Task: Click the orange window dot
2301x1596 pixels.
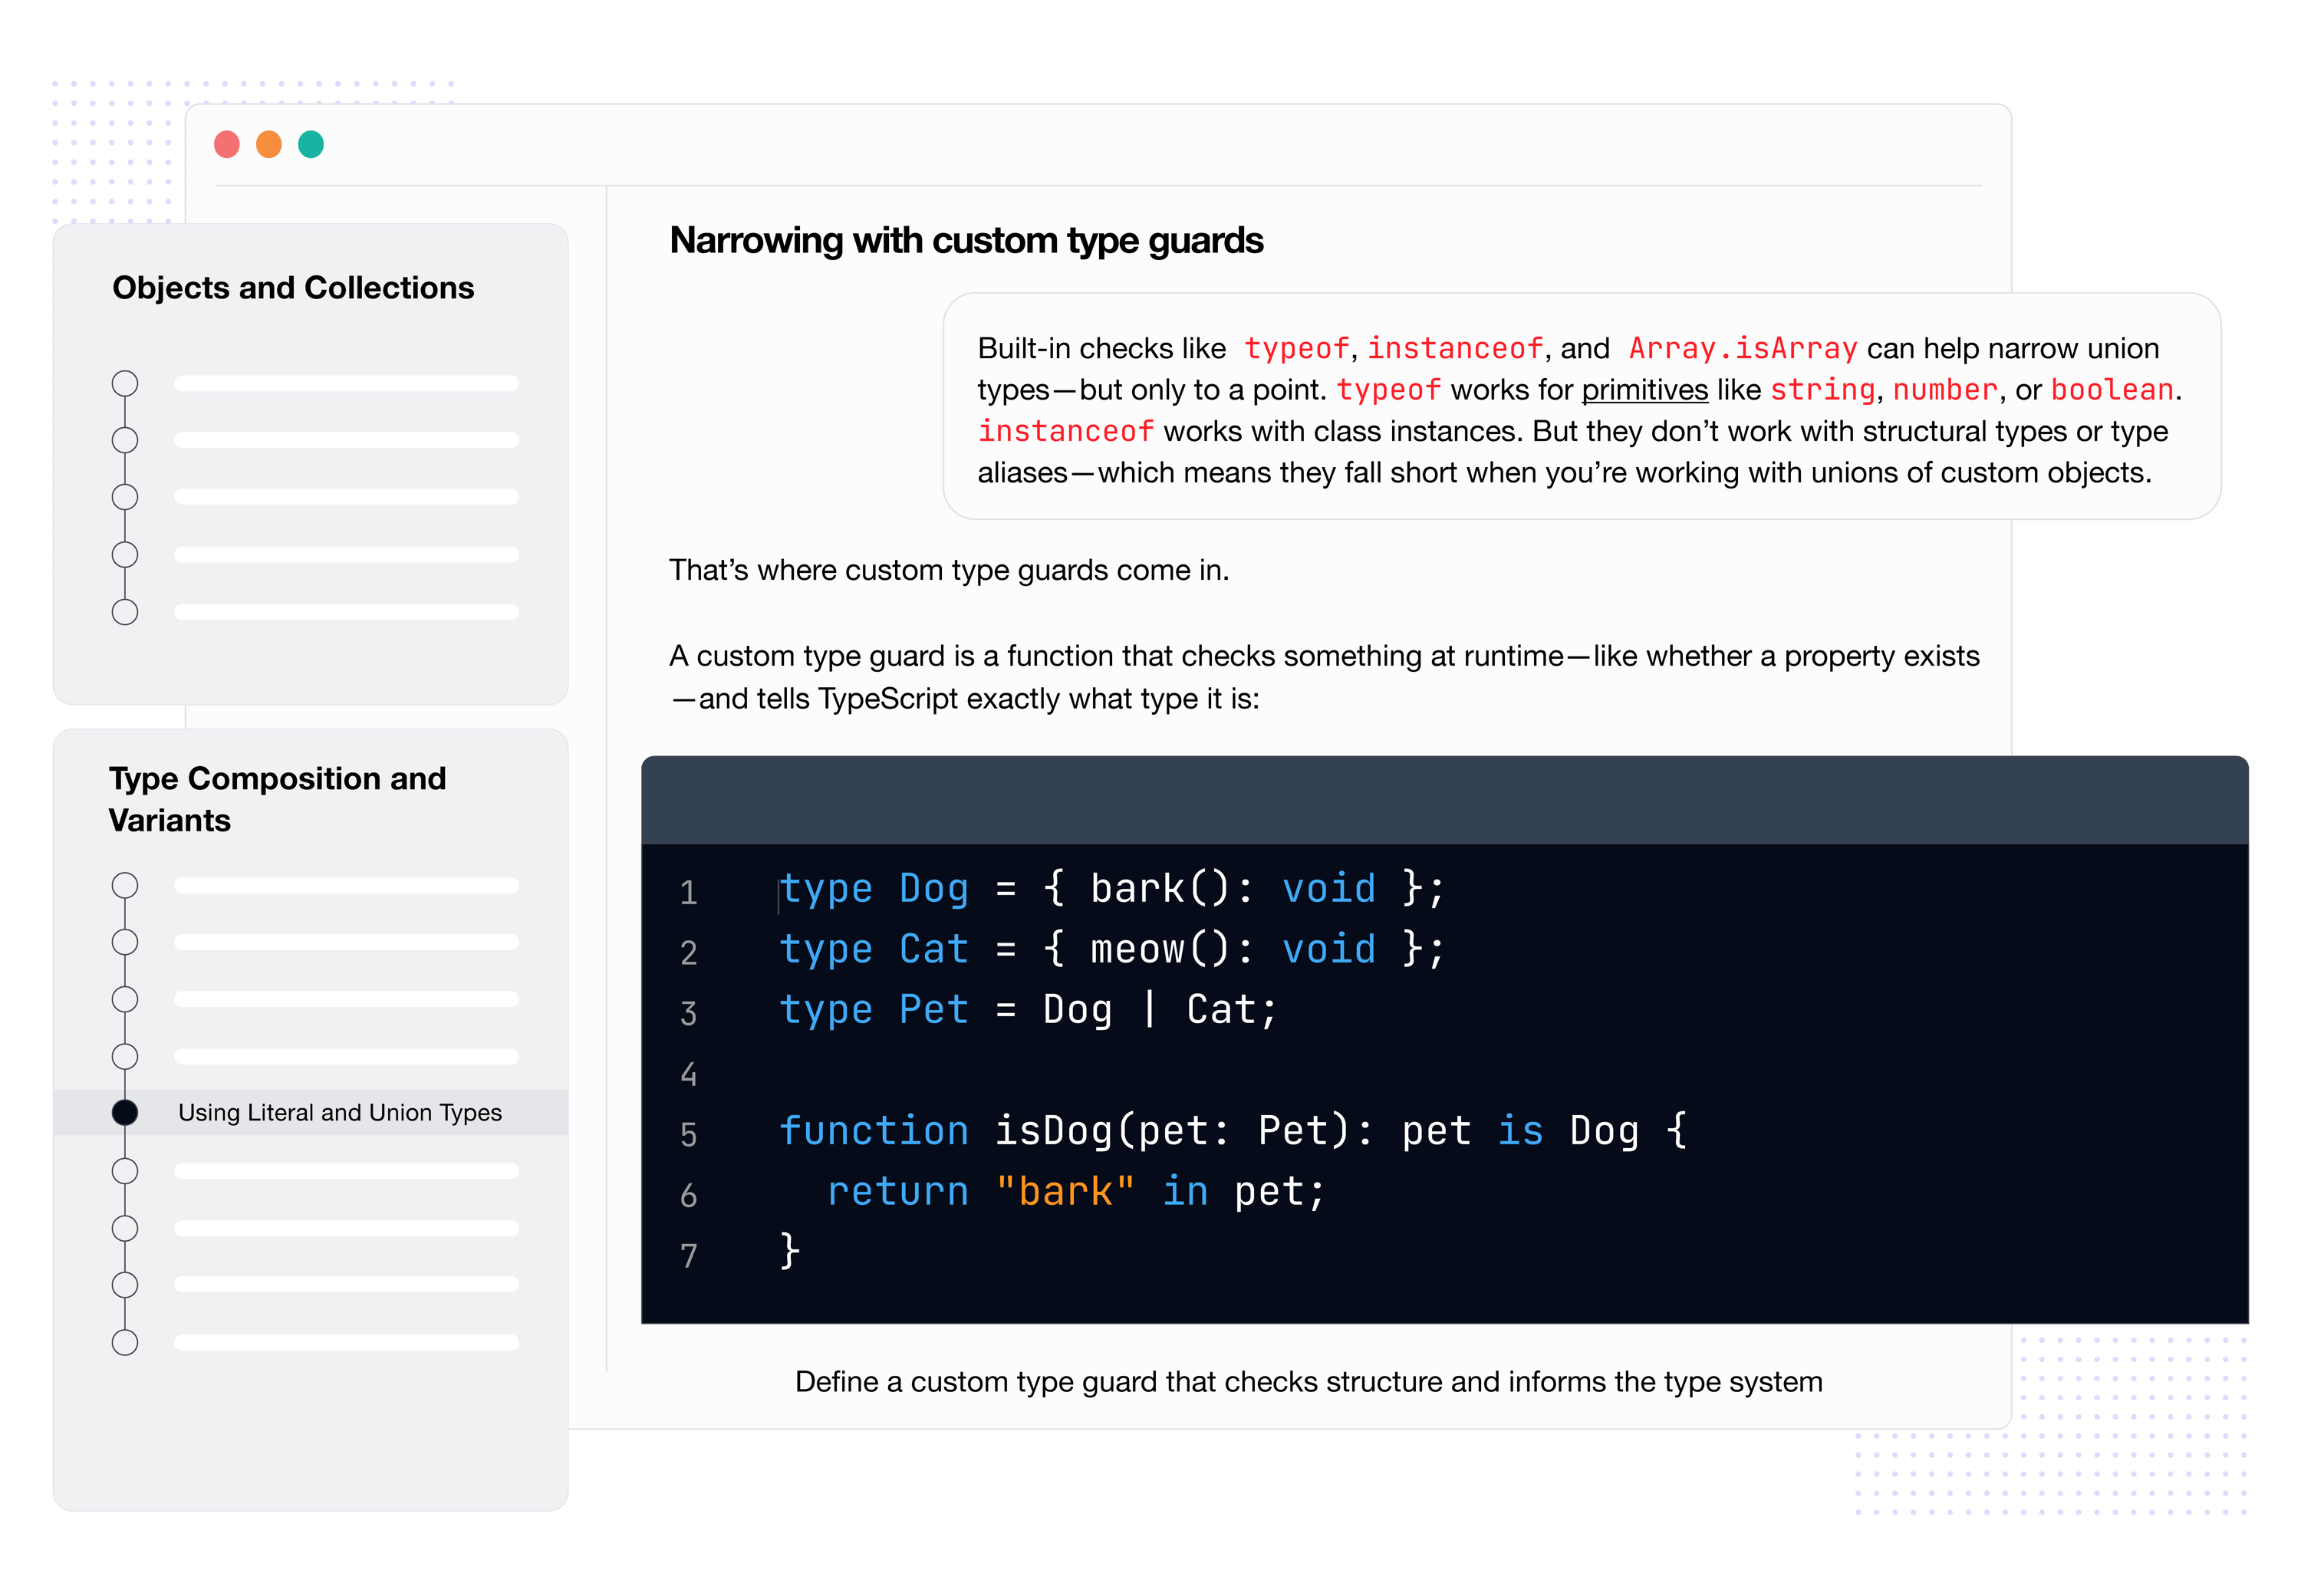Action: [269, 144]
